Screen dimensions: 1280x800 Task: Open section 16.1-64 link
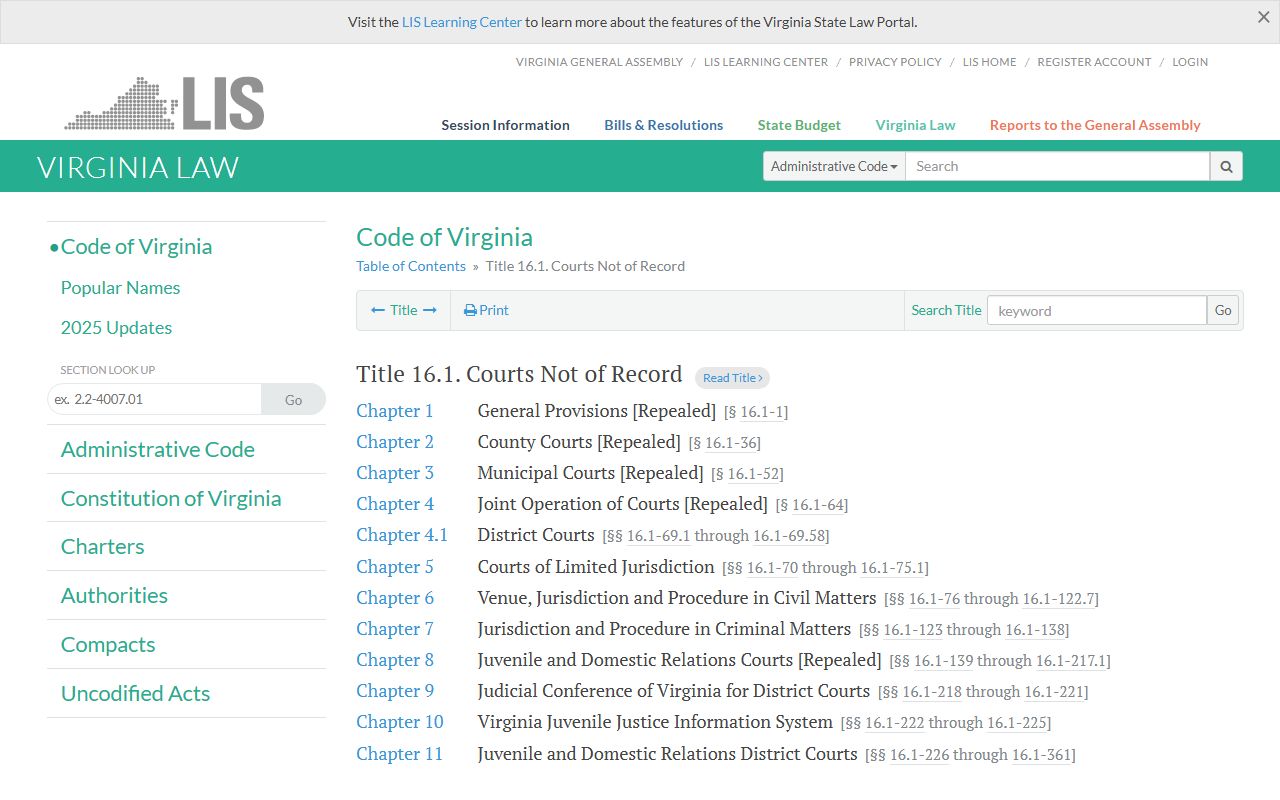(x=818, y=505)
